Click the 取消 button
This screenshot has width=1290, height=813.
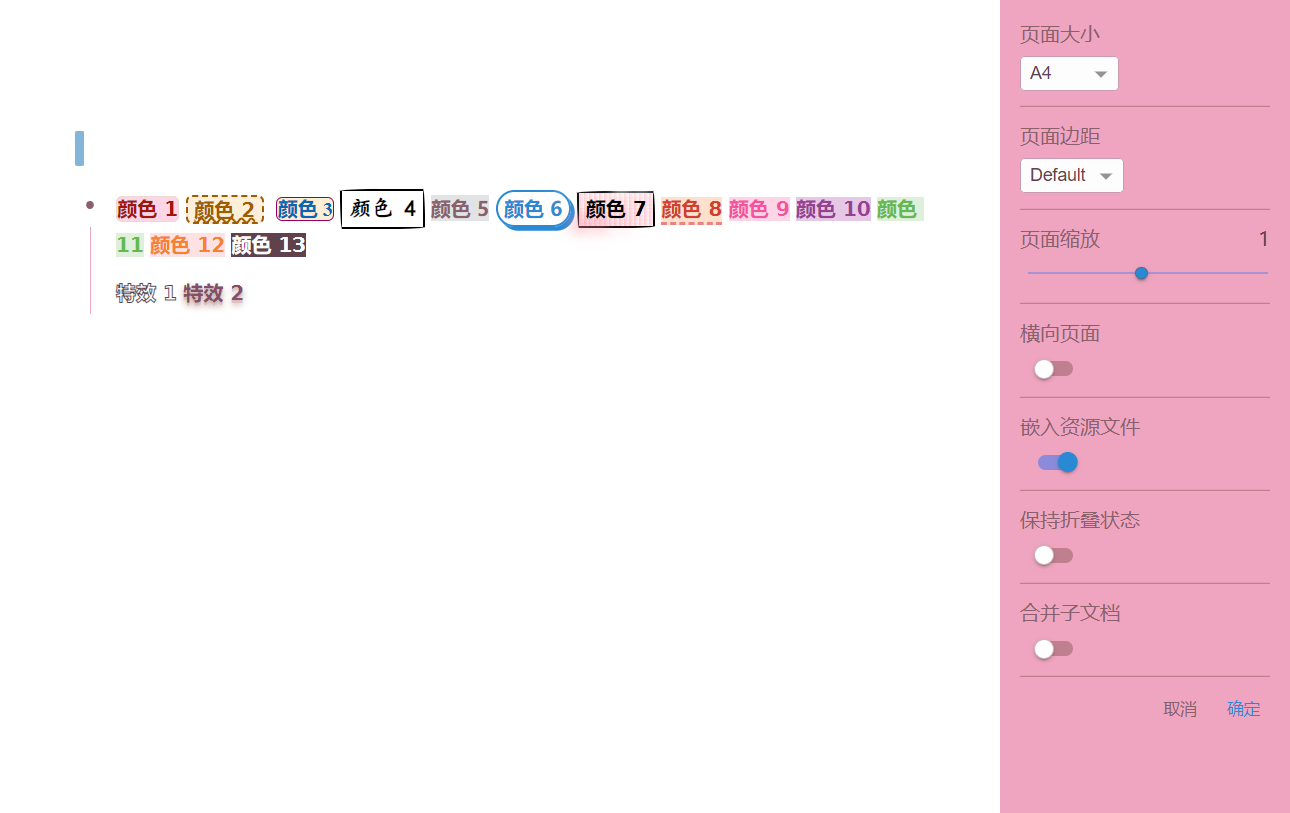(1180, 709)
